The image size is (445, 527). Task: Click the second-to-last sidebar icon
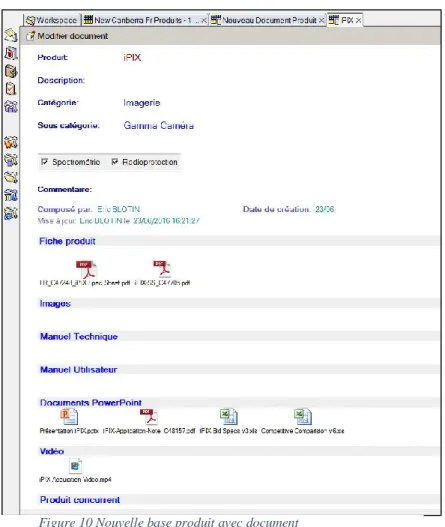coord(10,195)
